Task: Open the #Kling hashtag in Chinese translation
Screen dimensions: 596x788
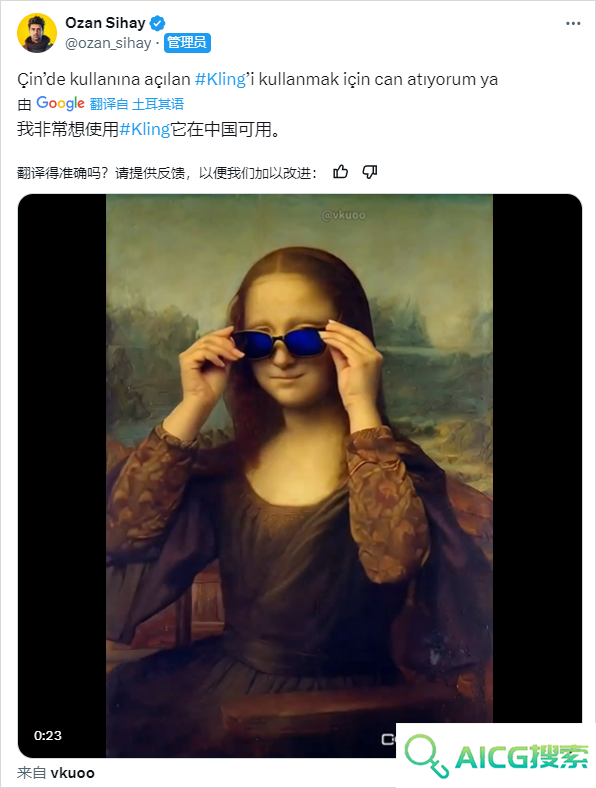Action: 145,130
